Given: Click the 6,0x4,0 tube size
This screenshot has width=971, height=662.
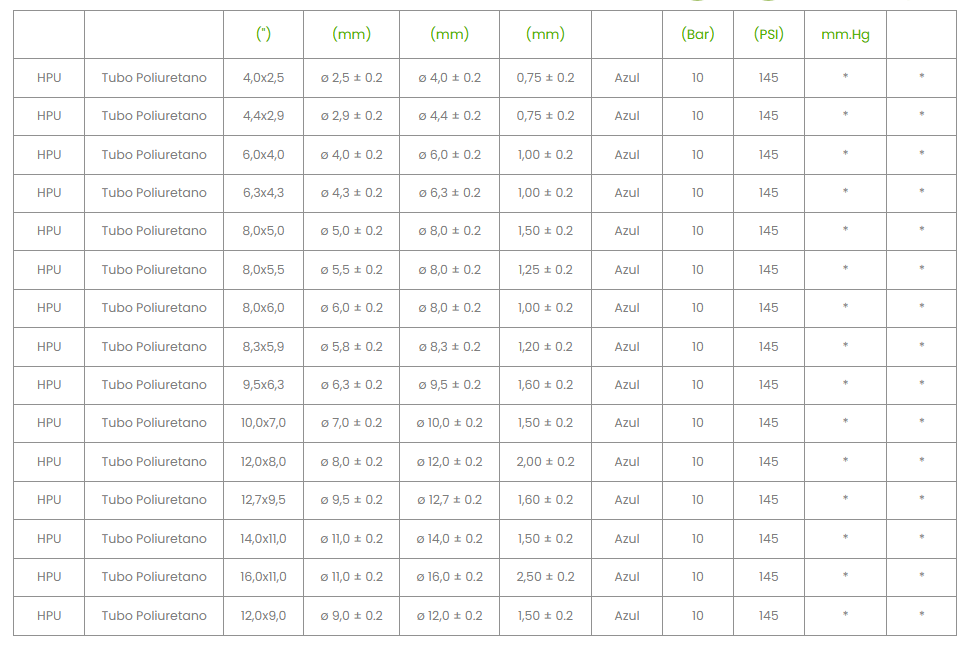Looking at the screenshot, I should [263, 155].
